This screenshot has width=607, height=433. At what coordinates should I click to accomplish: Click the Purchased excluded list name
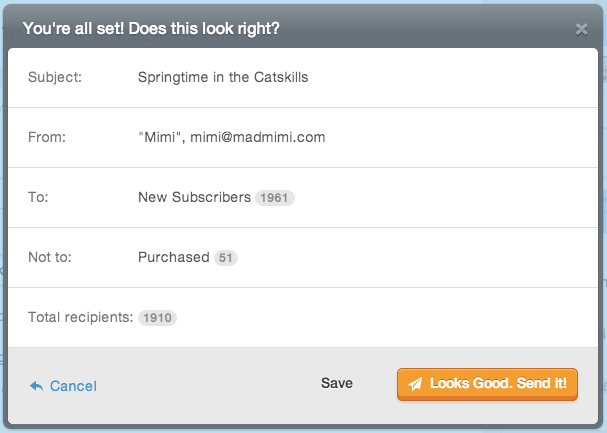[173, 257]
